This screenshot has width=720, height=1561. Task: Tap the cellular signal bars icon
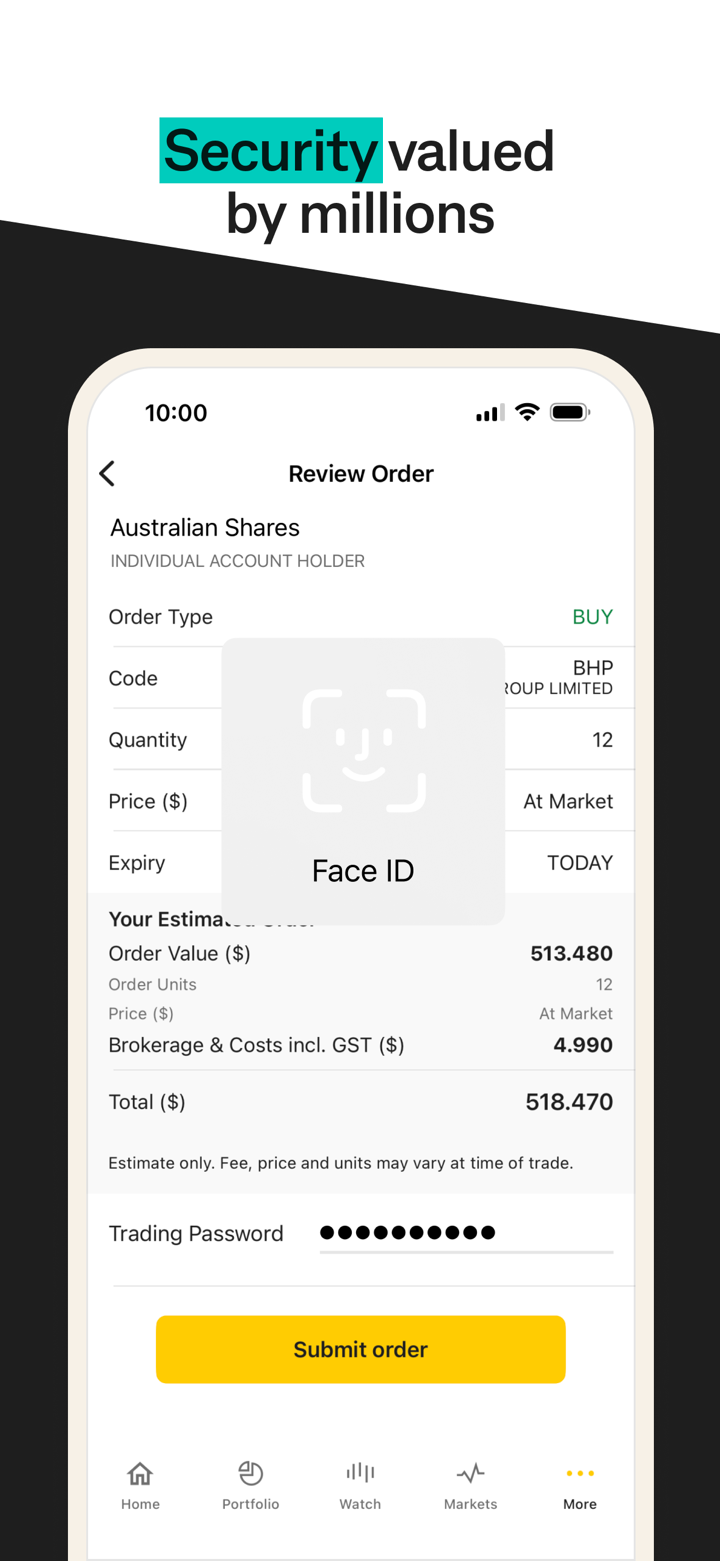(490, 413)
